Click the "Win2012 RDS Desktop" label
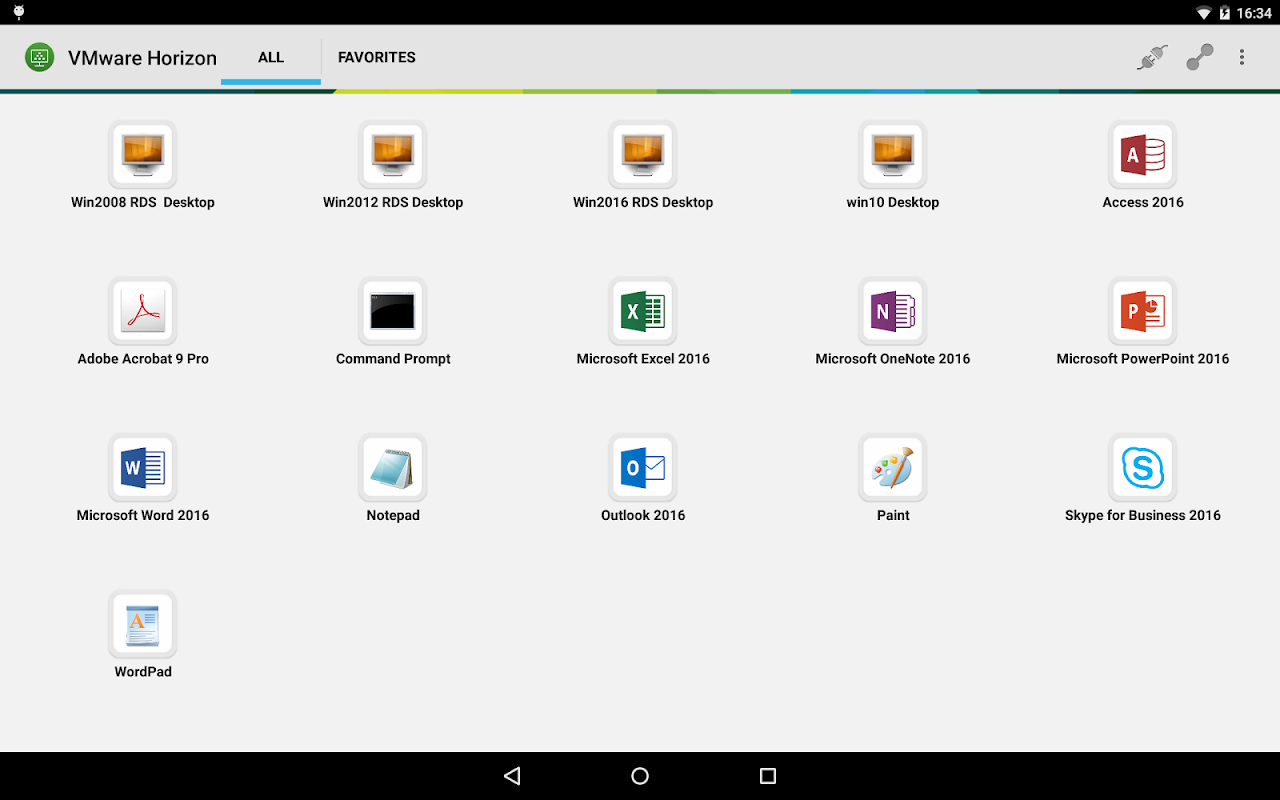The width and height of the screenshot is (1280, 800). tap(393, 202)
